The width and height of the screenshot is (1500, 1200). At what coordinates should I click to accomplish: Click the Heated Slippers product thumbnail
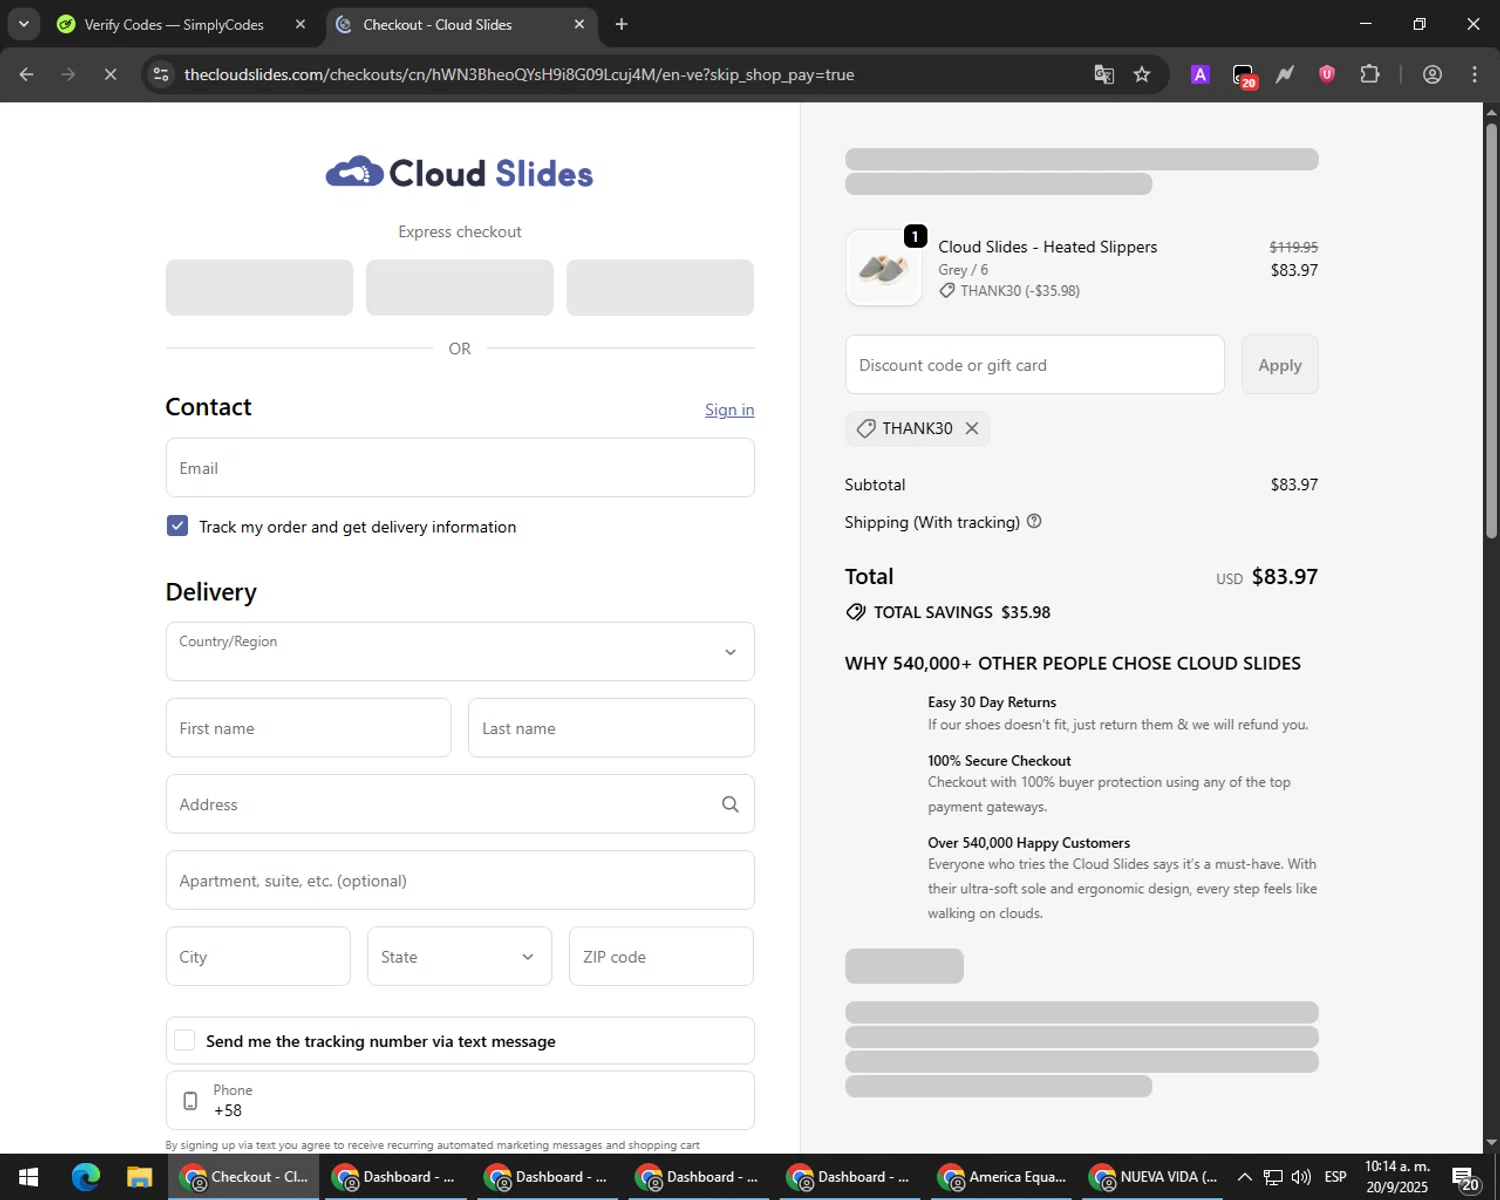pos(883,268)
